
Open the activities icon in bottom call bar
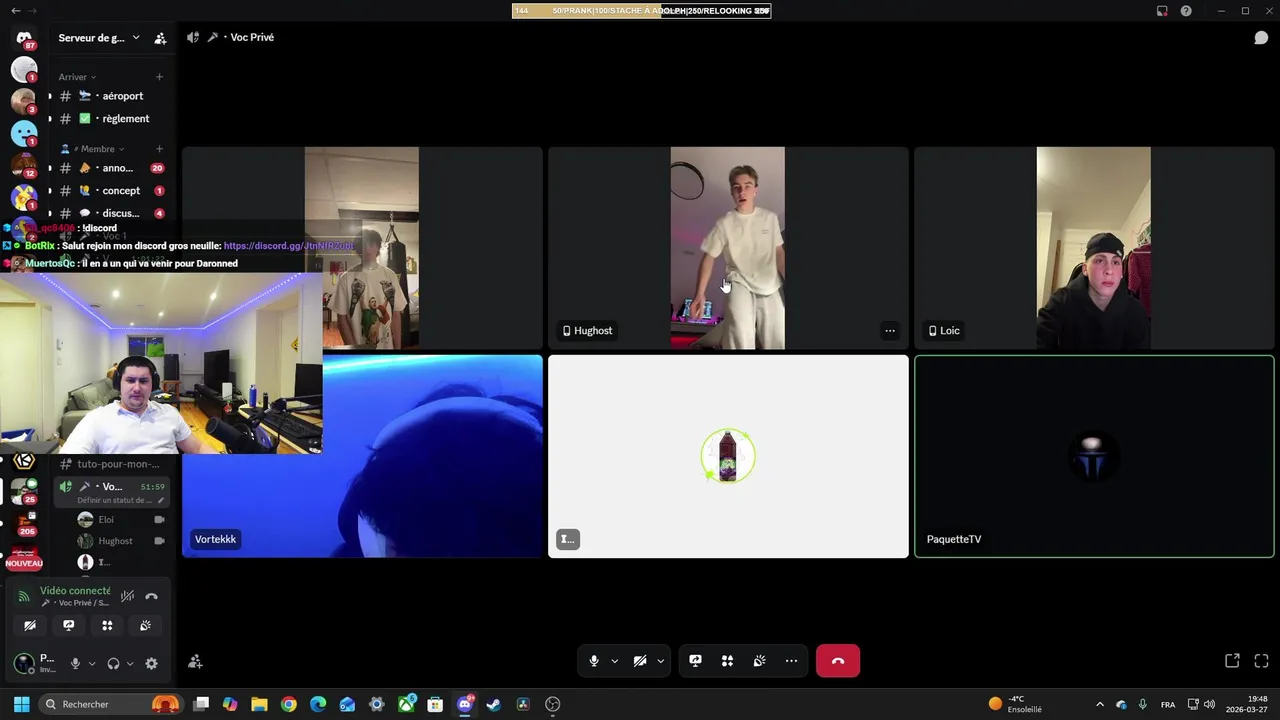tap(727, 661)
